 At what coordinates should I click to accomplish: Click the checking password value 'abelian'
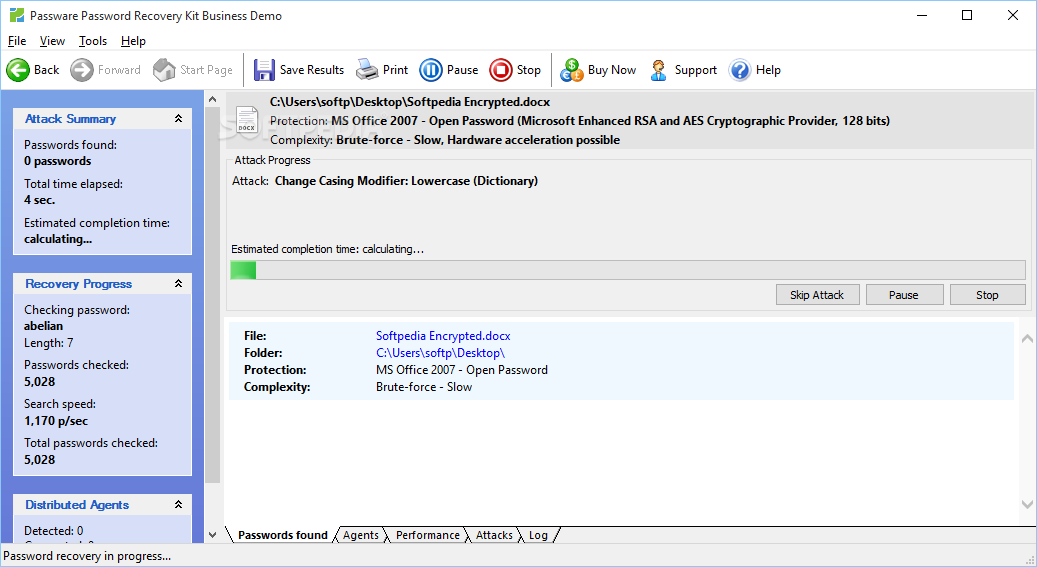[43, 326]
